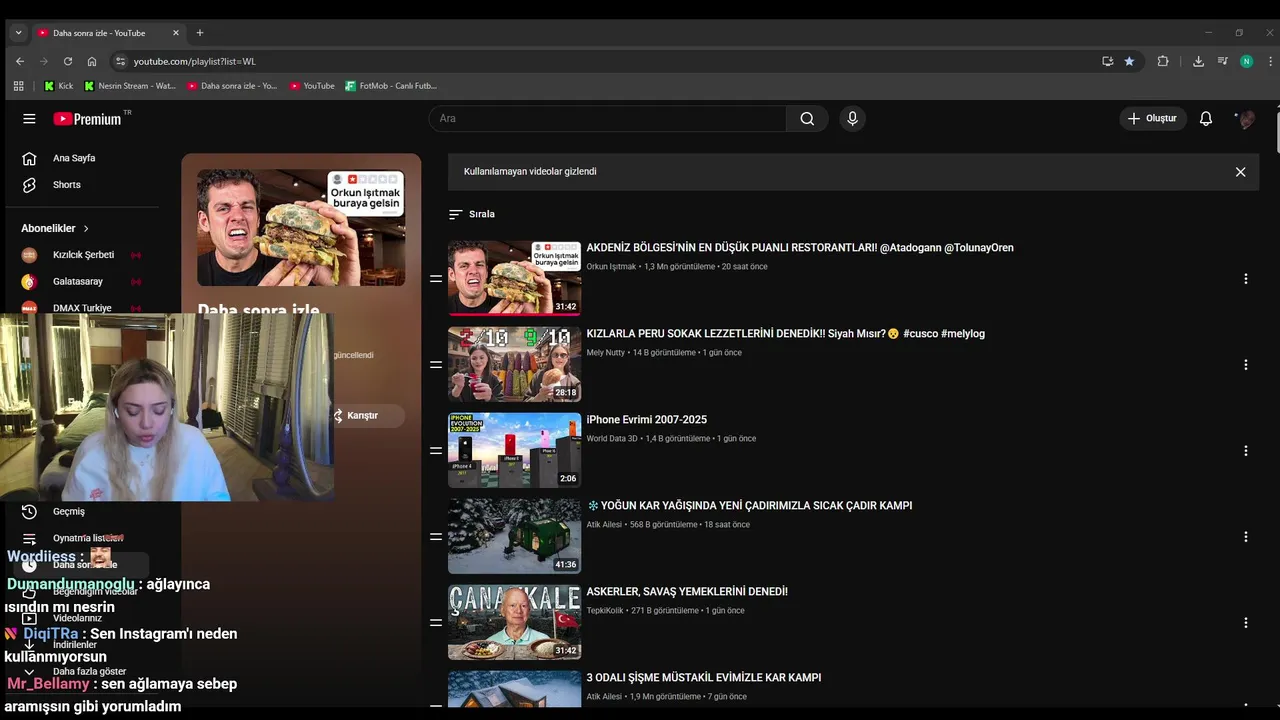Open 'ASKERLER, SAVAŞ YEMEKLERİNİ DENEDİ!' title
Screen dimensions: 1280x720
(x=687, y=592)
